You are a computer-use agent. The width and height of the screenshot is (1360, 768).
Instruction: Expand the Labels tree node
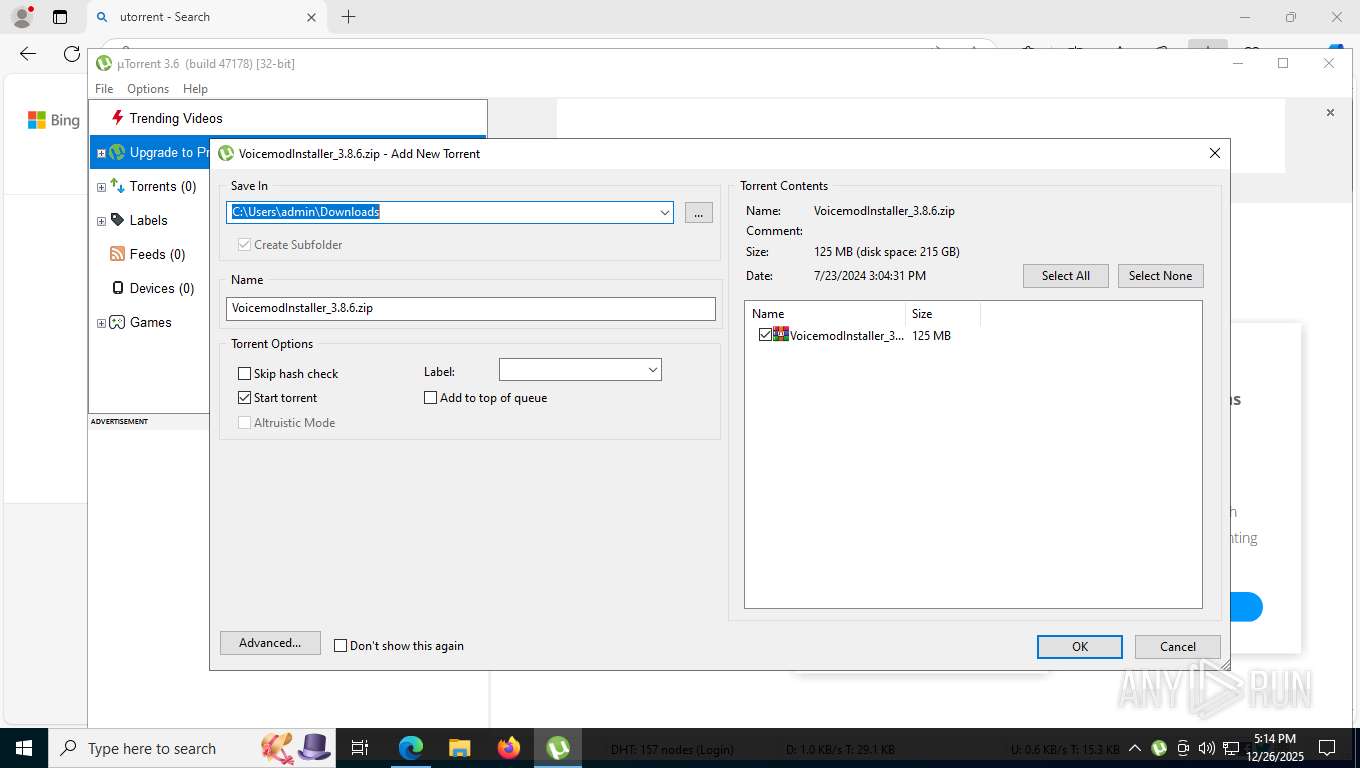point(101,221)
